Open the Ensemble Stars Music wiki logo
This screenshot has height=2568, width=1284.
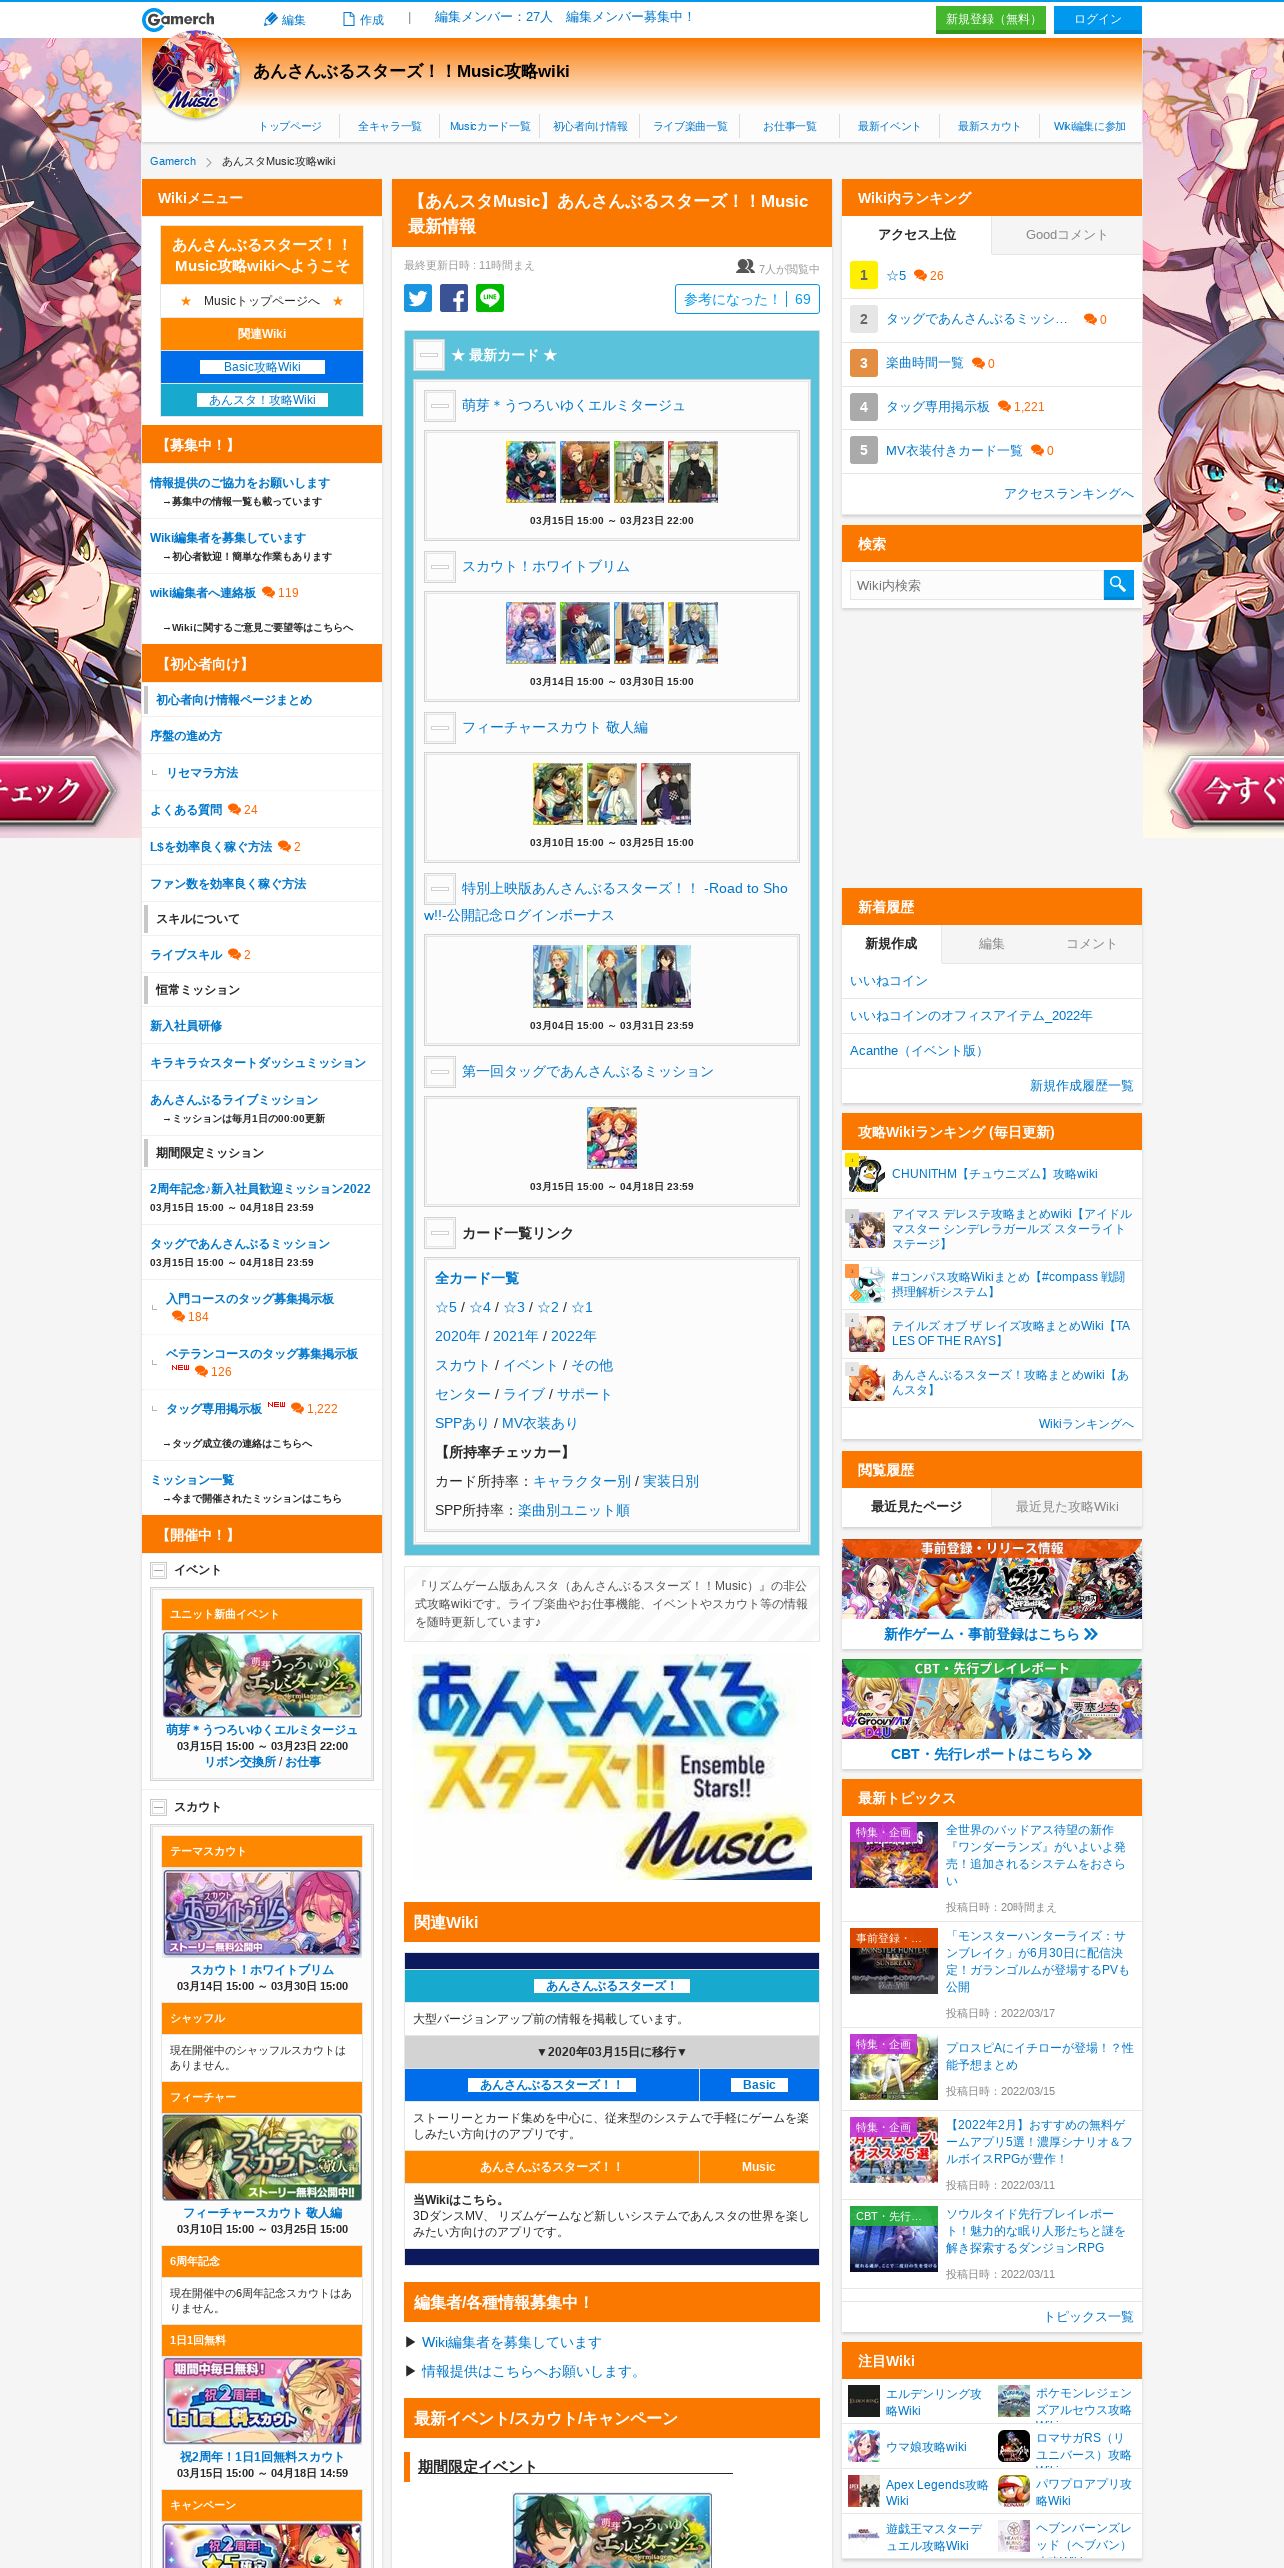195,75
